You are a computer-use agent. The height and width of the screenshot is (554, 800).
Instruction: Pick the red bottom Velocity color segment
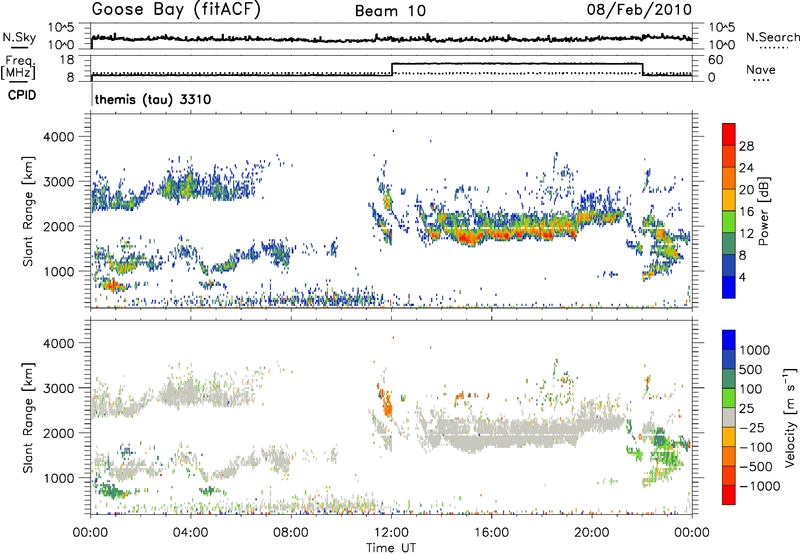pyautogui.click(x=729, y=495)
